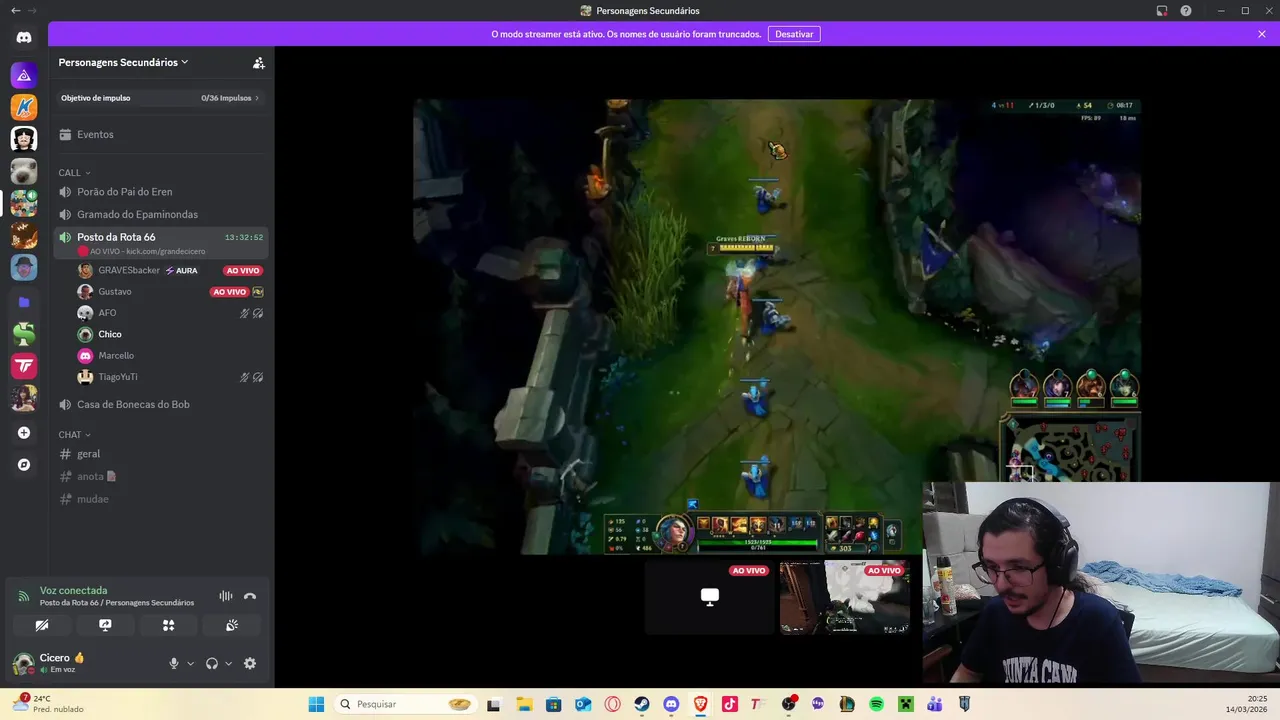Open microphone input options arrow
This screenshot has height=720, width=1280.
pos(190,663)
